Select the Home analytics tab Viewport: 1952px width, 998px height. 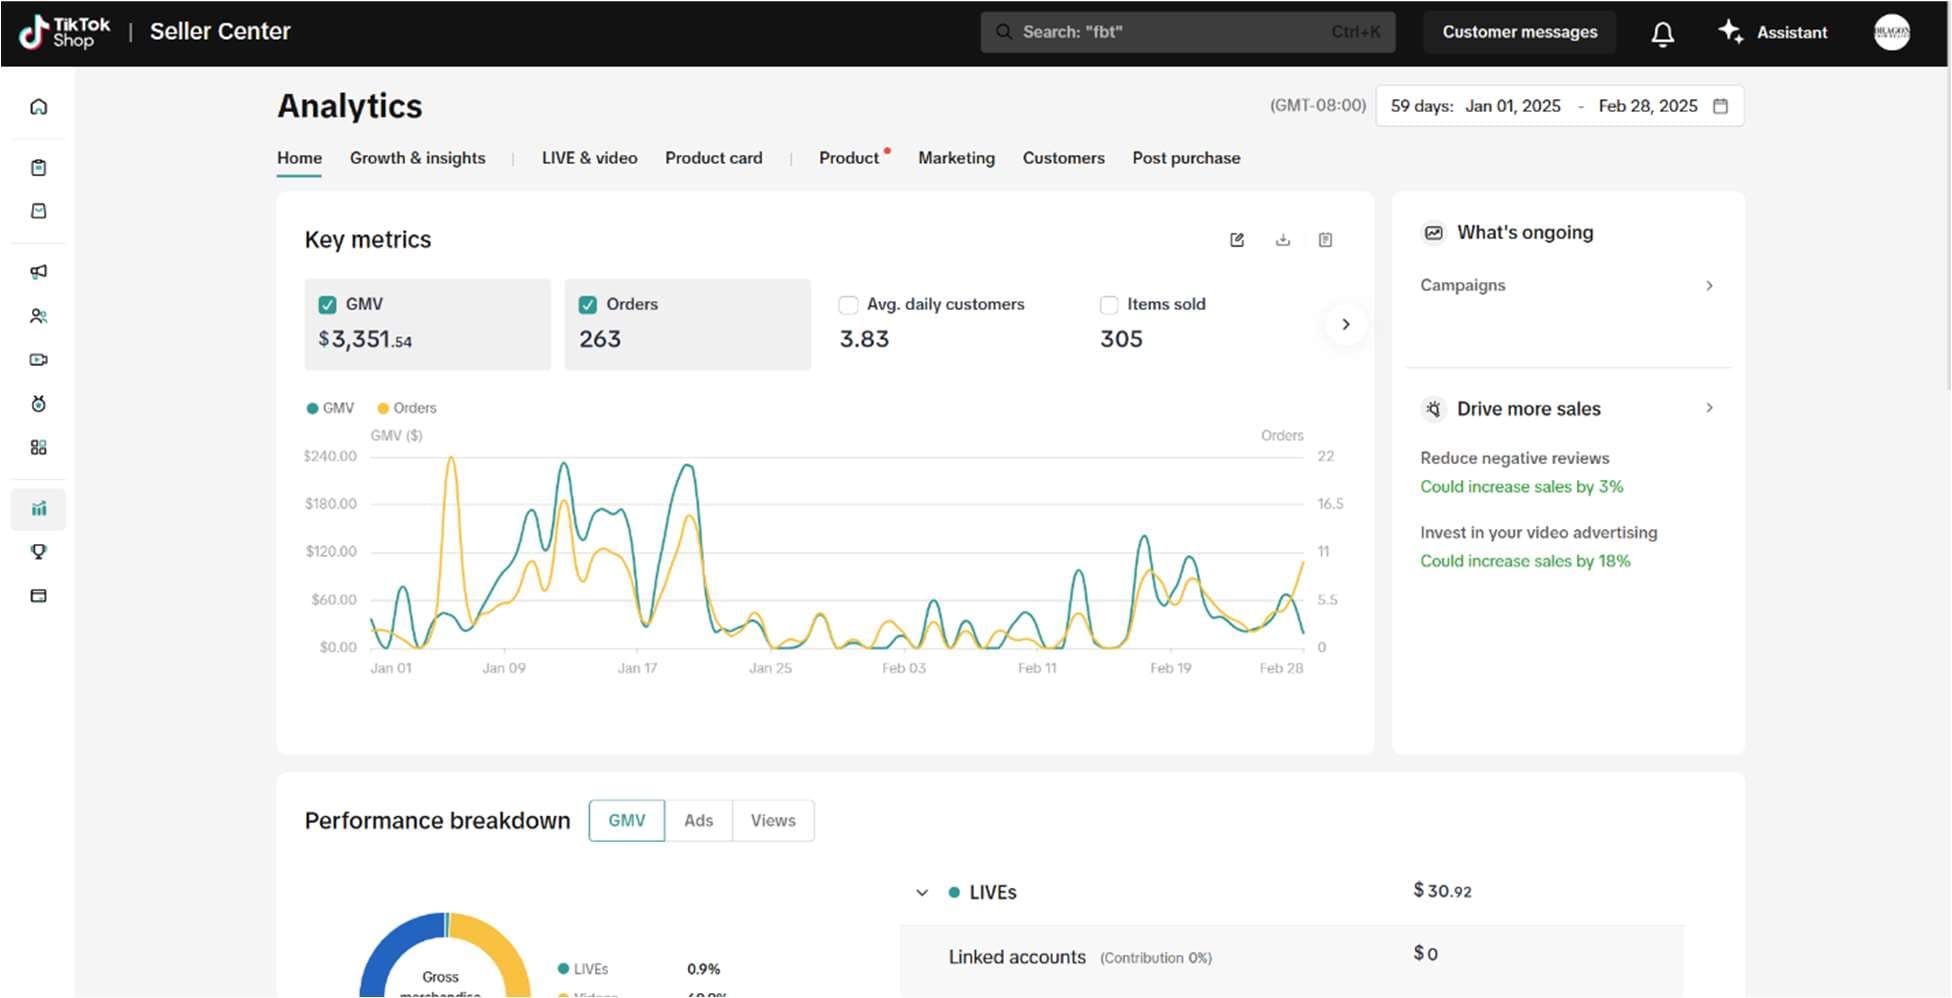[x=299, y=158]
